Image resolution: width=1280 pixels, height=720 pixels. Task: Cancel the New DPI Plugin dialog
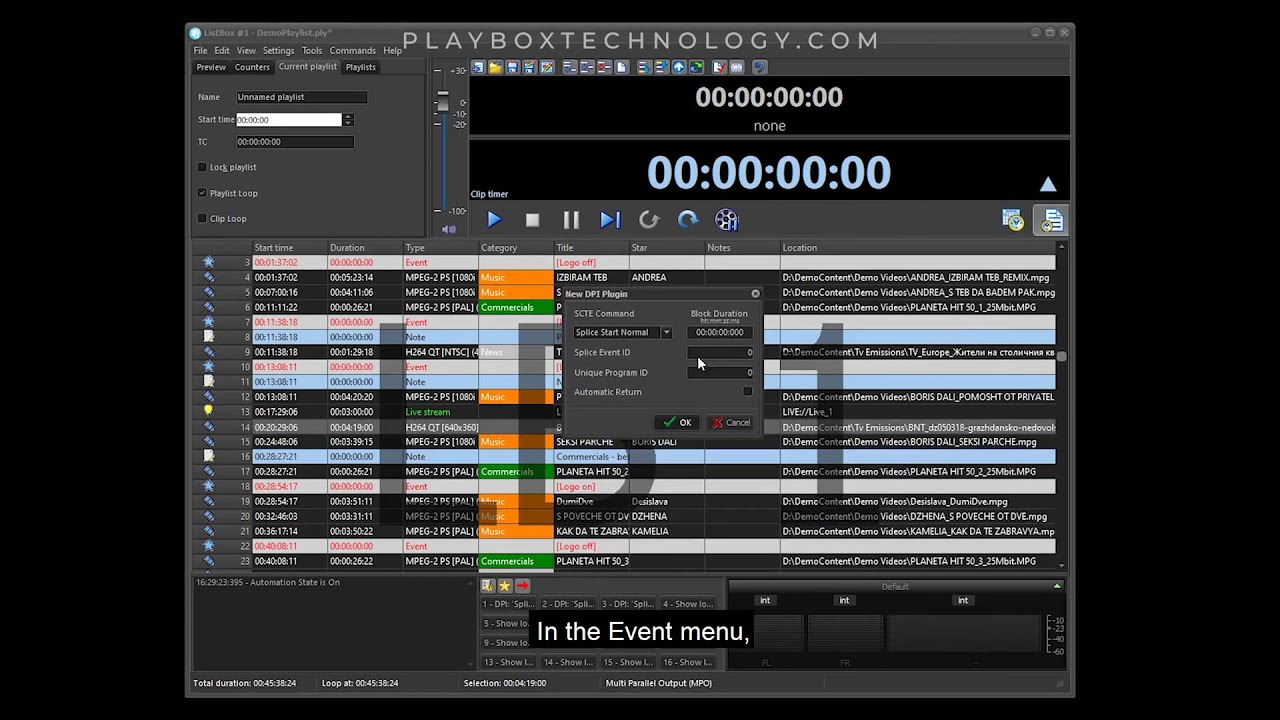pos(731,423)
